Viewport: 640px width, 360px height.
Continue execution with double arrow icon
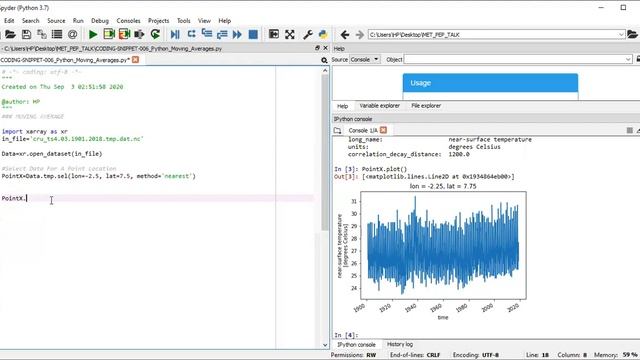pos(237,34)
